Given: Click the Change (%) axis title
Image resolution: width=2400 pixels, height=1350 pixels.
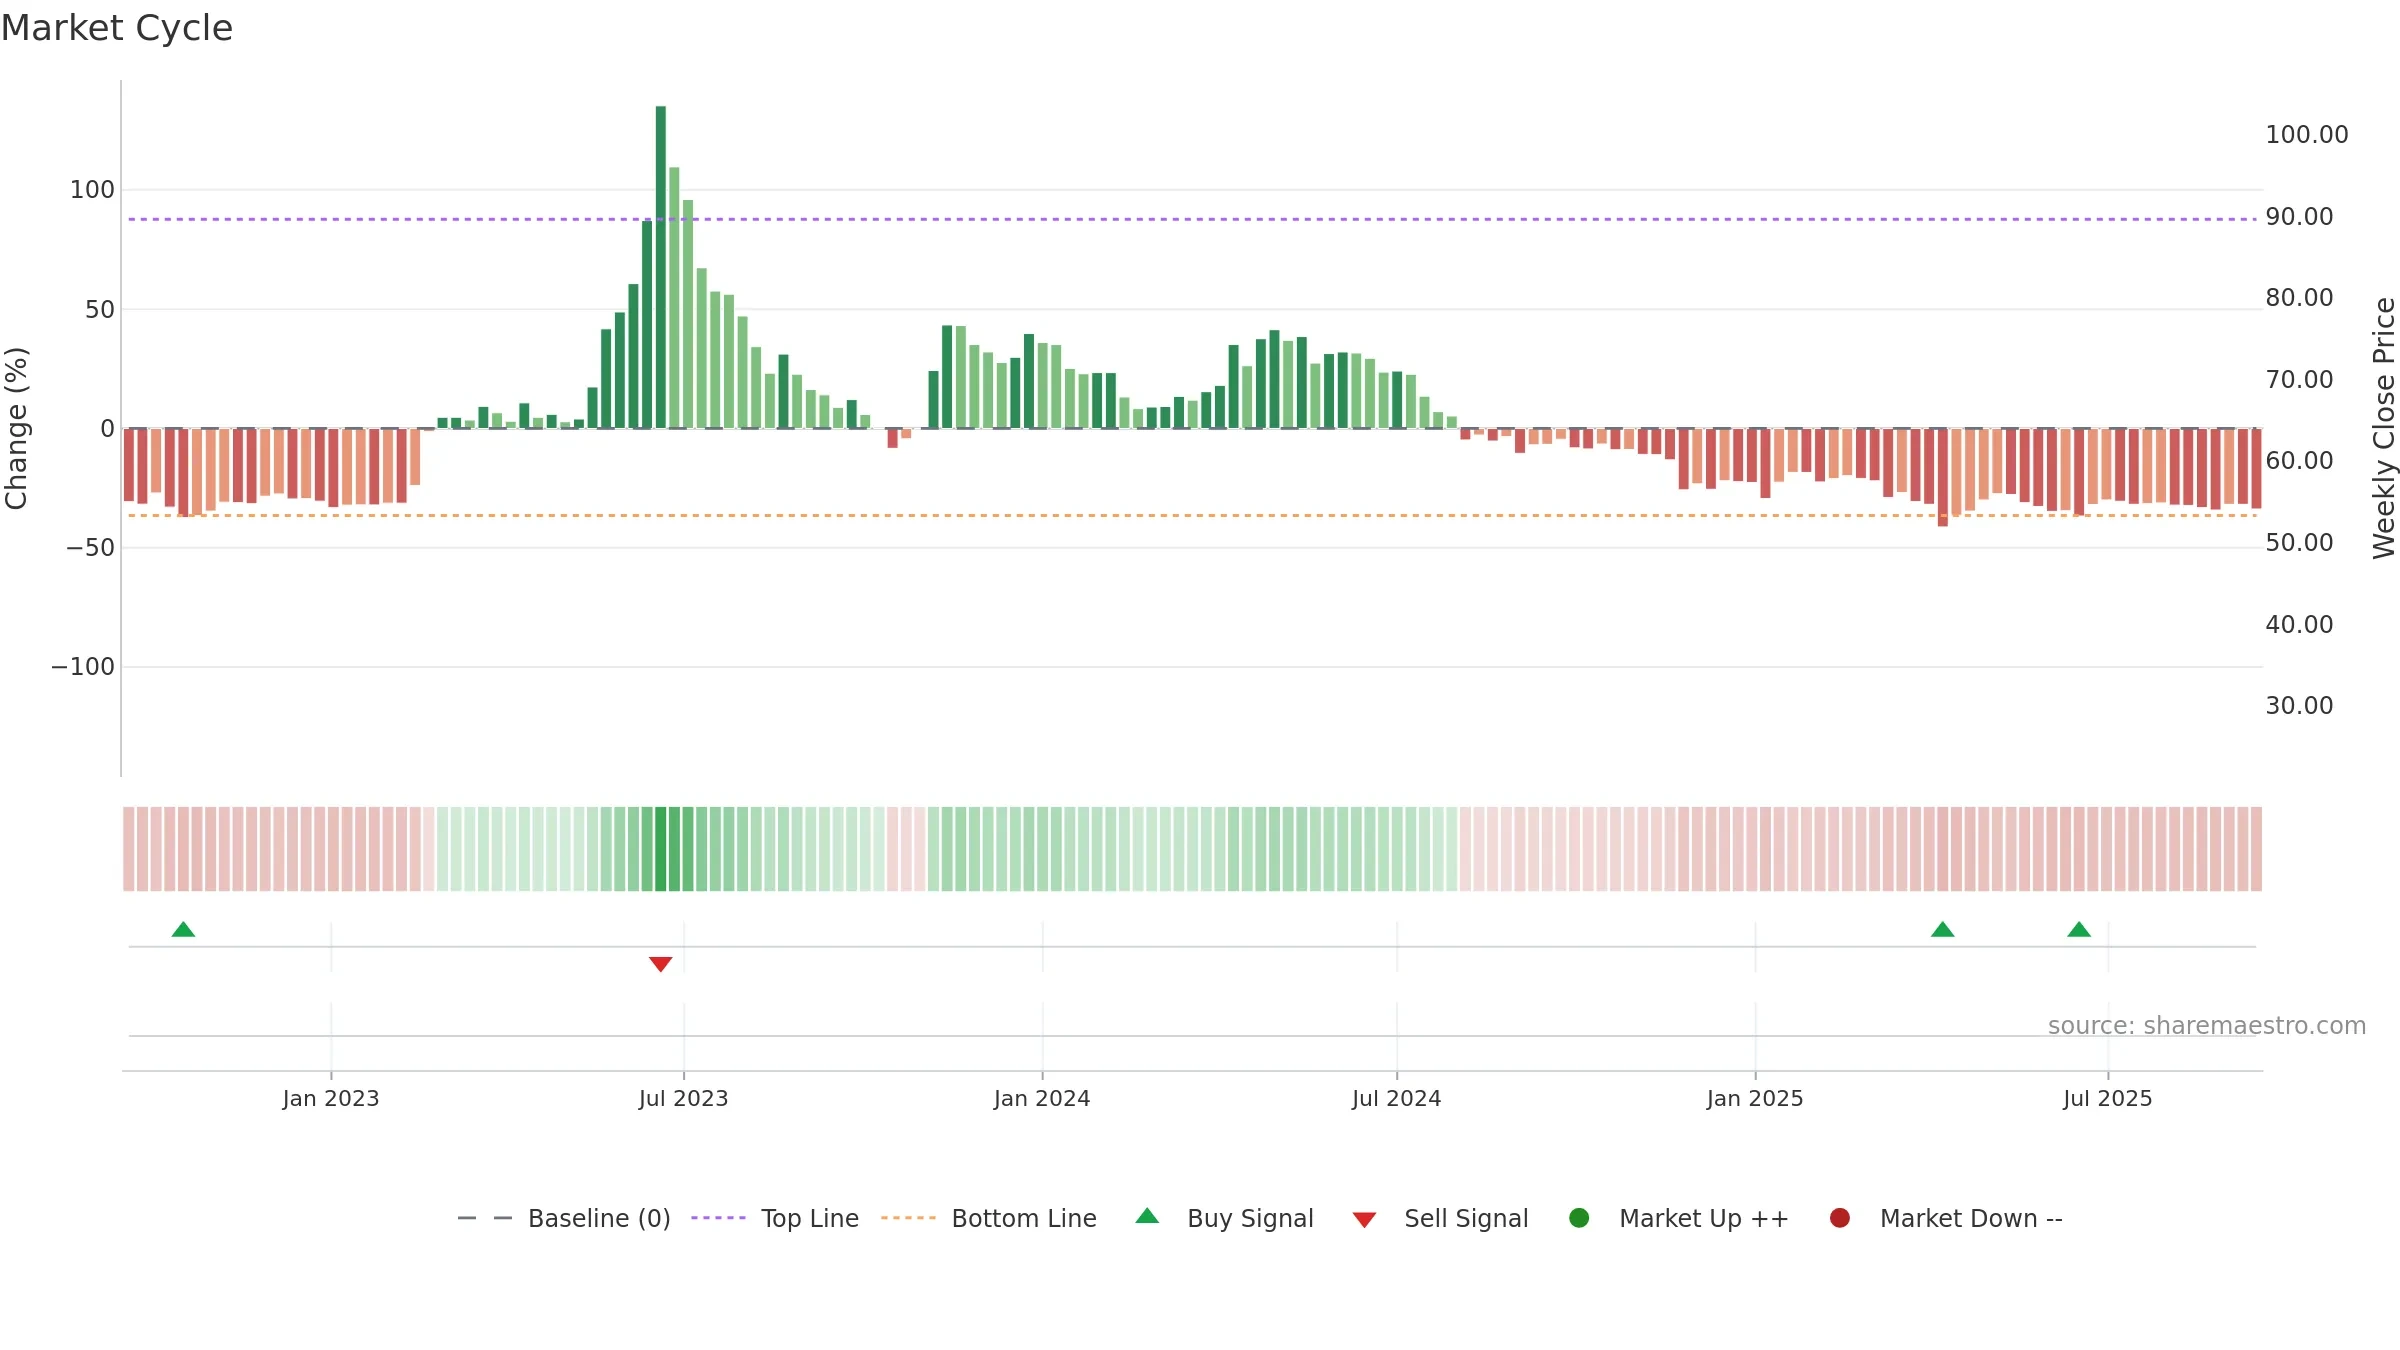Looking at the screenshot, I should [x=16, y=428].
